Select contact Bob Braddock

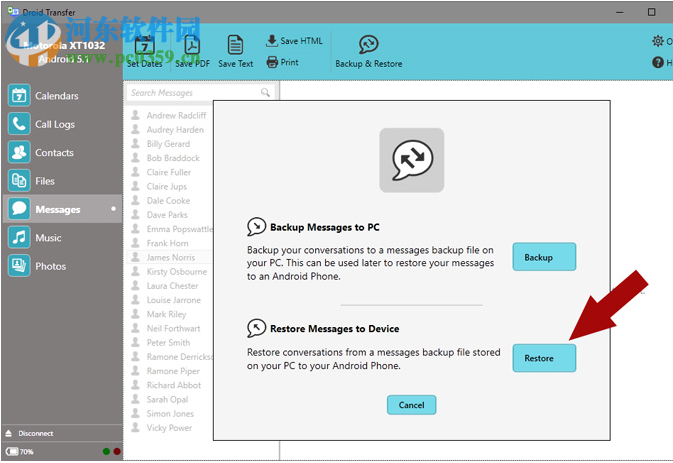click(173, 158)
